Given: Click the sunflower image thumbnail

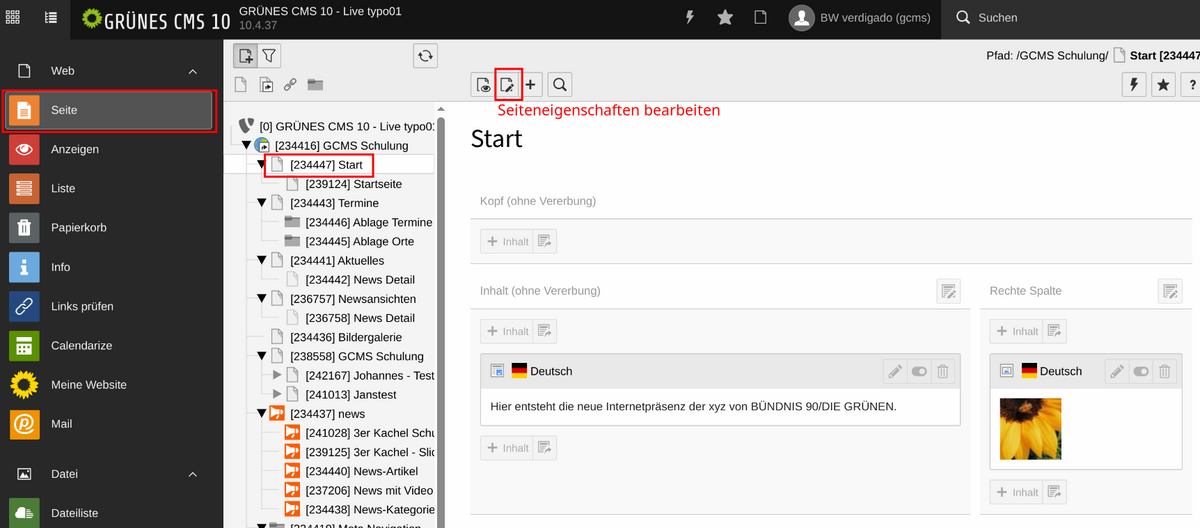Looking at the screenshot, I should pyautogui.click(x=1031, y=429).
